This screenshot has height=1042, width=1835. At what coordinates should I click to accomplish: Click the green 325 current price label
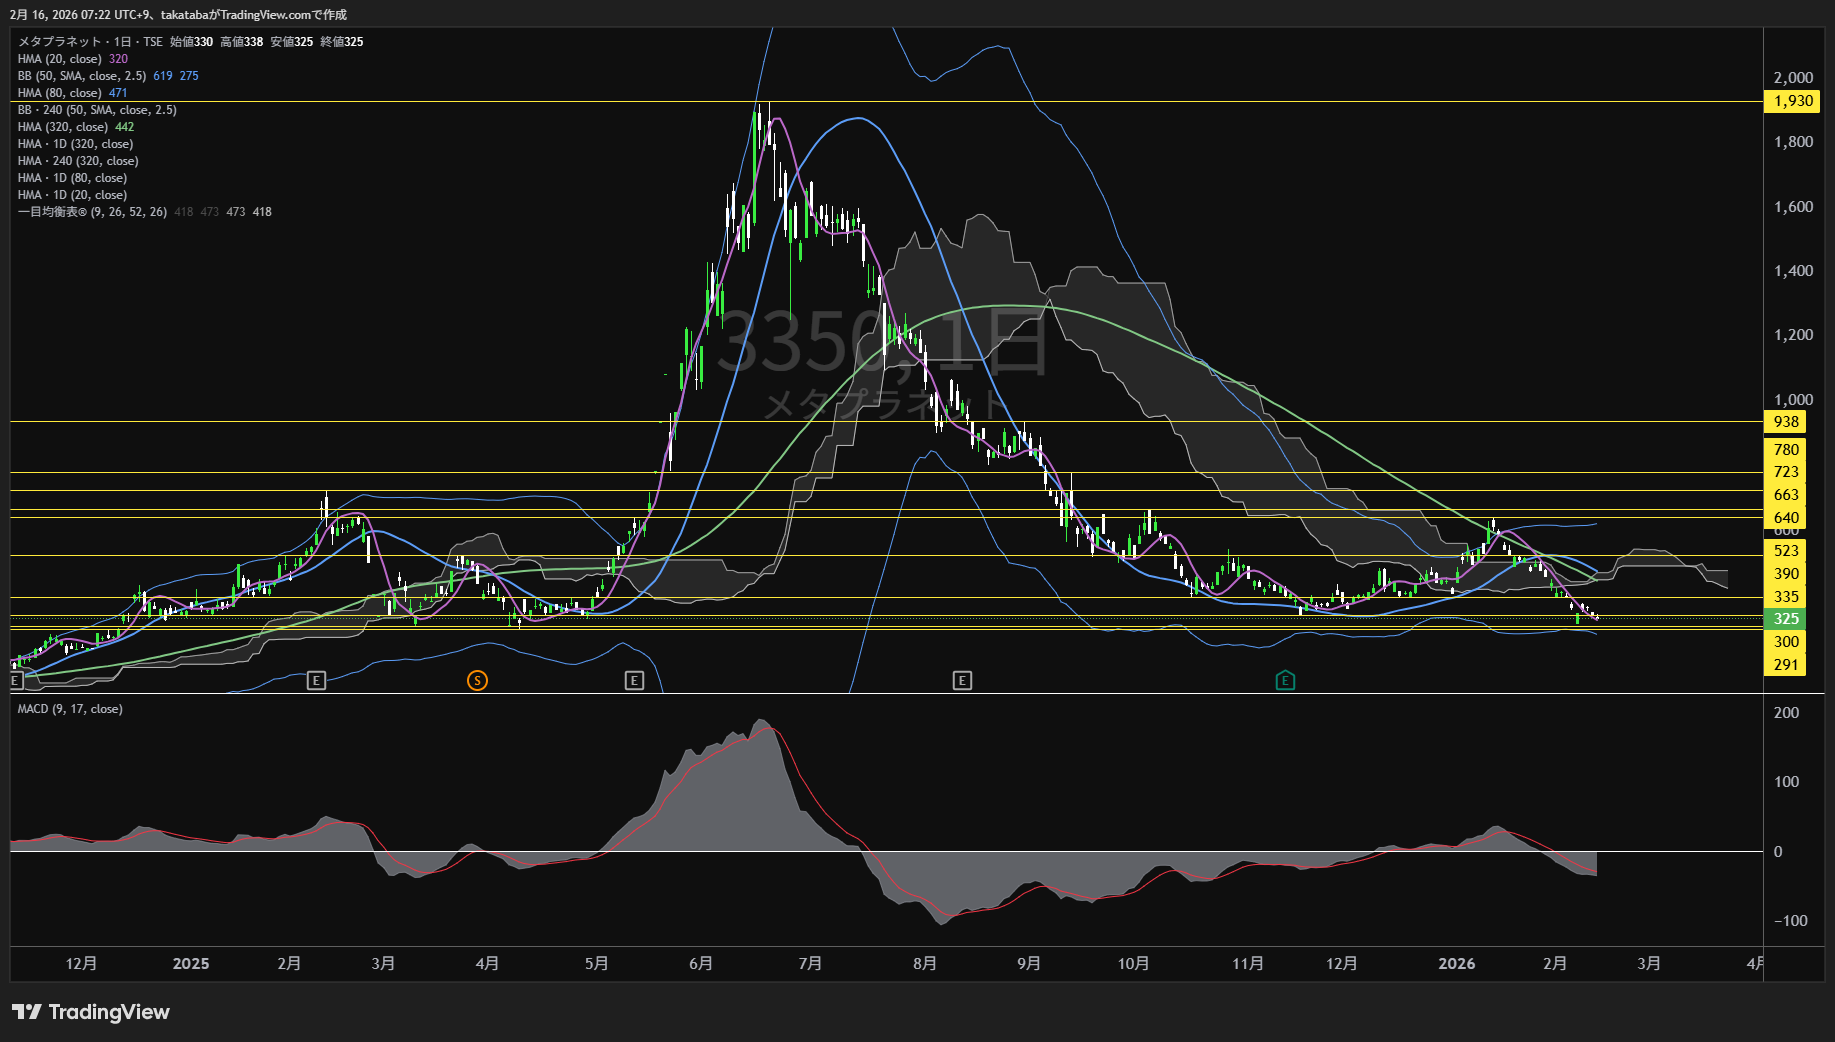(1785, 619)
